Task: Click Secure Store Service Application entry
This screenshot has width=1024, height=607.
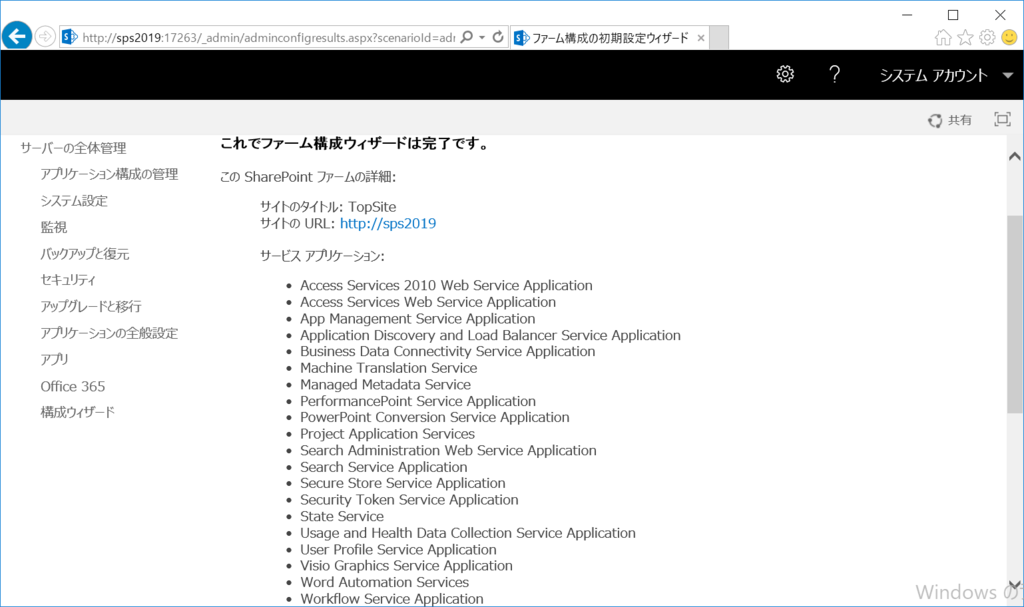Action: 402,484
